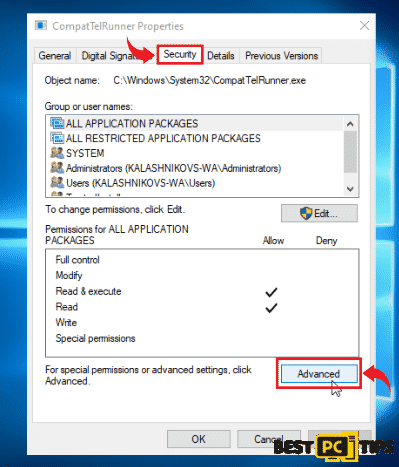The image size is (399, 467).
Task: Switch to the Previous Versions tab
Action: pyautogui.click(x=281, y=56)
